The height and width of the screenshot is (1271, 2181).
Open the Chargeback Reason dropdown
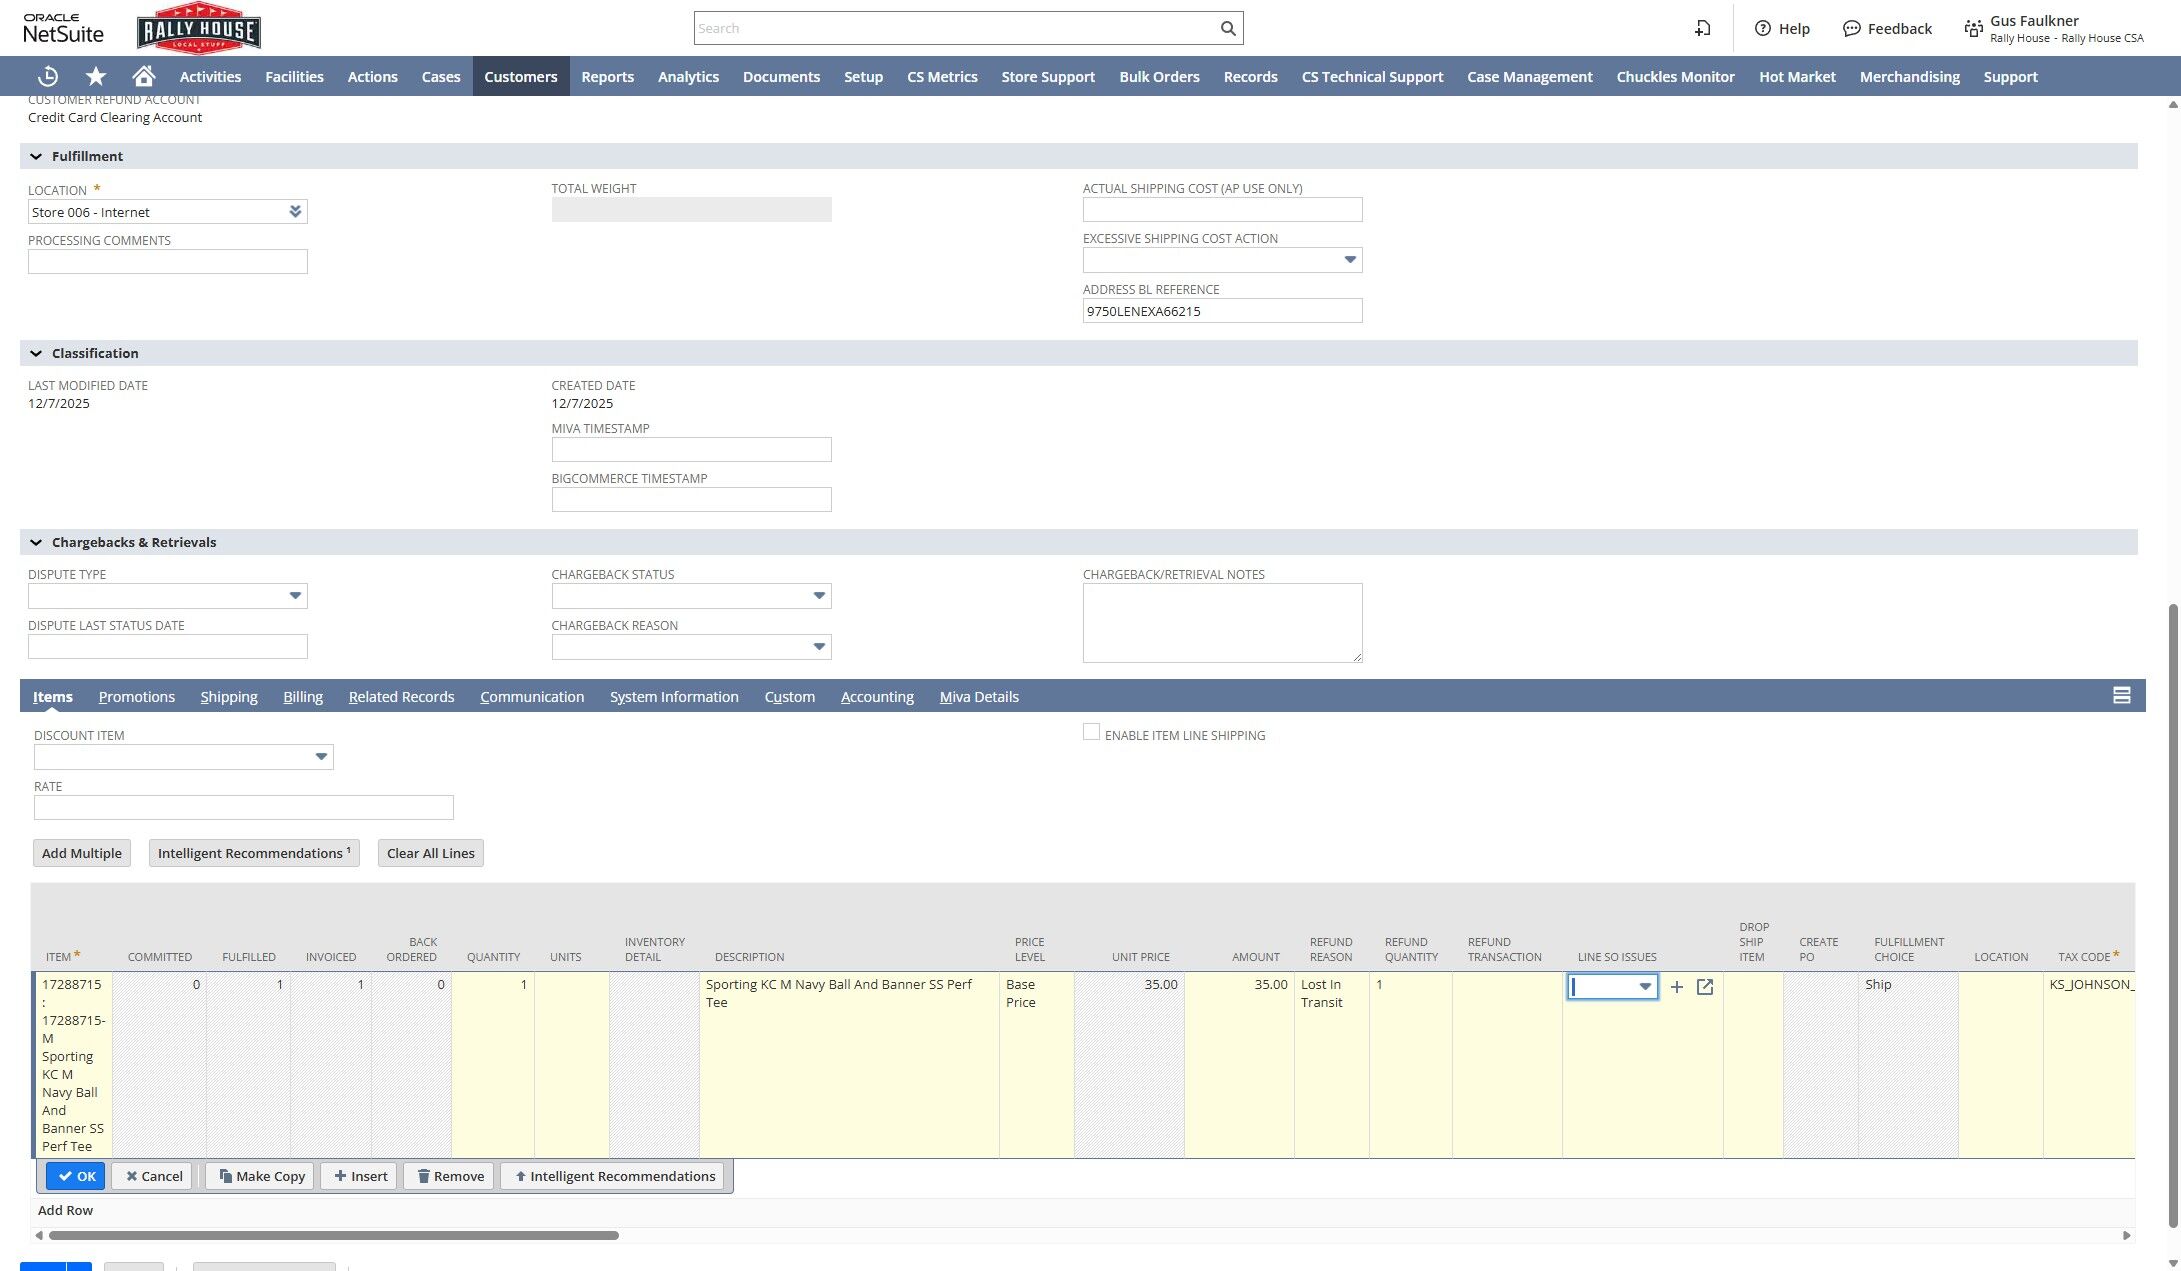tap(819, 647)
